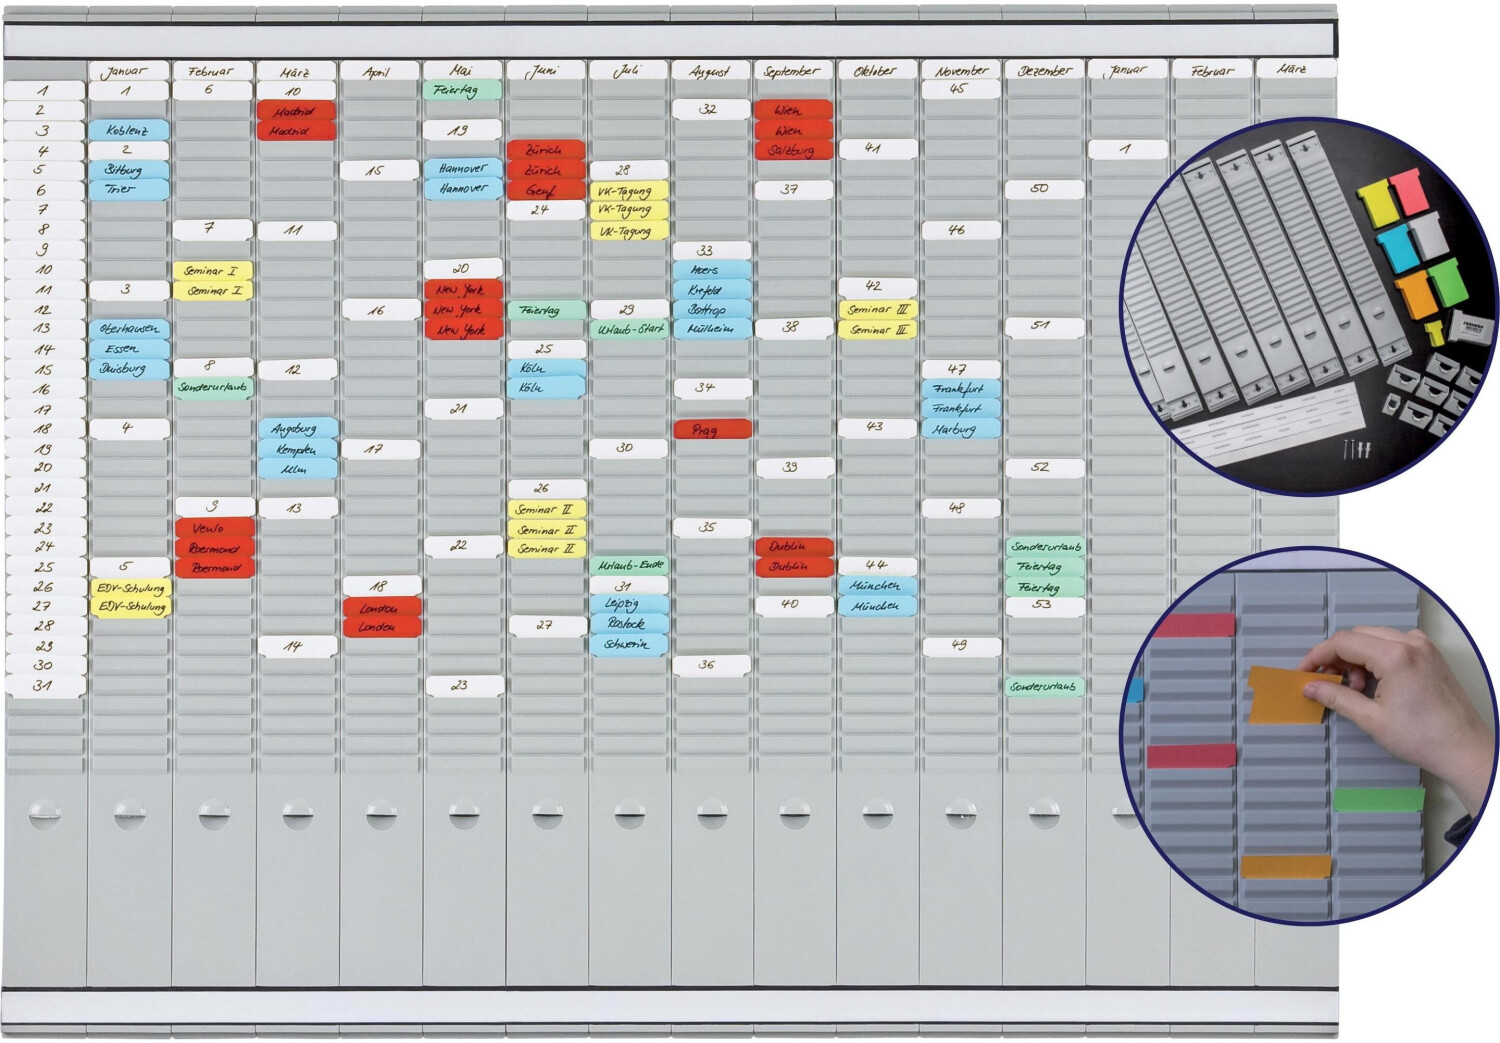Click the red Venlo card

[x=213, y=528]
